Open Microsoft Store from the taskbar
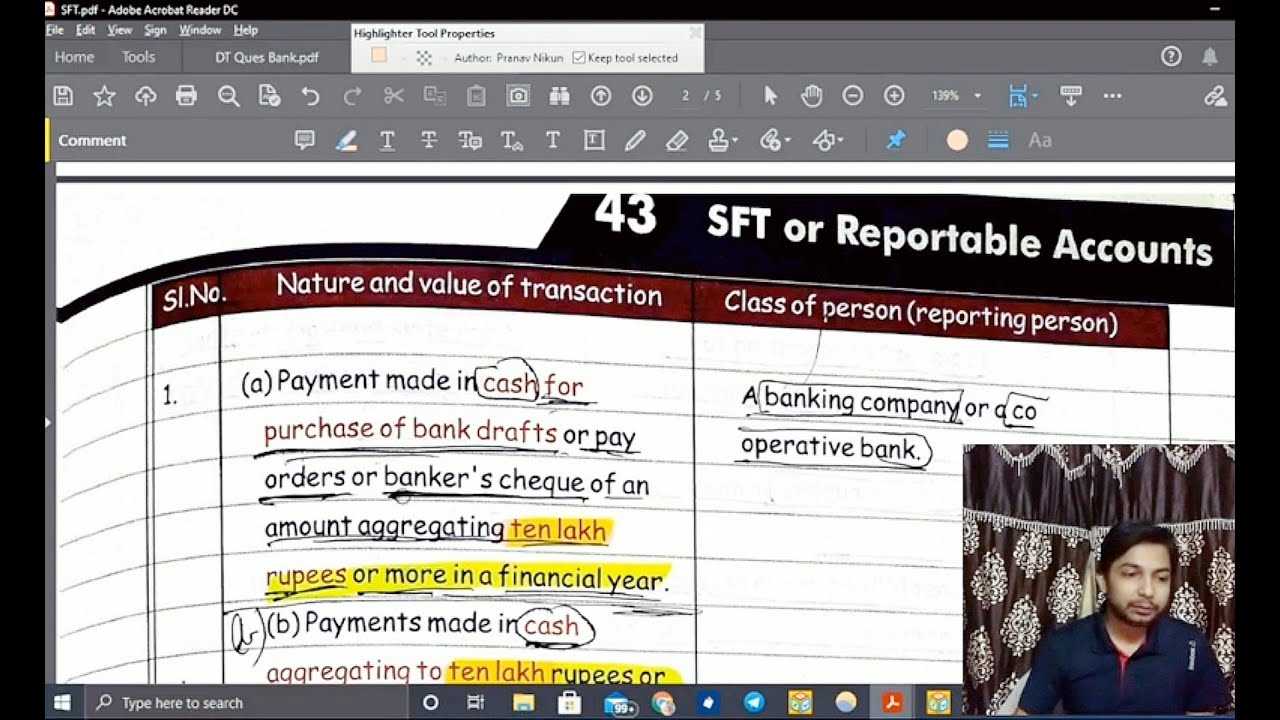Viewport: 1280px width, 720px height. [x=569, y=703]
